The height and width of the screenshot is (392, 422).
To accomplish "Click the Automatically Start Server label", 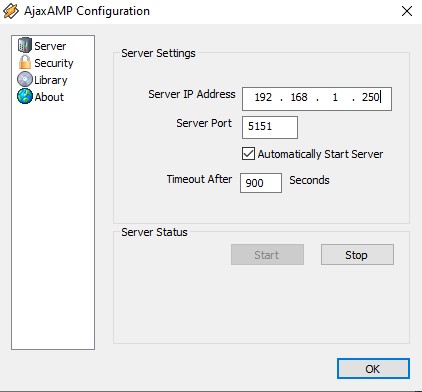I will click(x=320, y=154).
